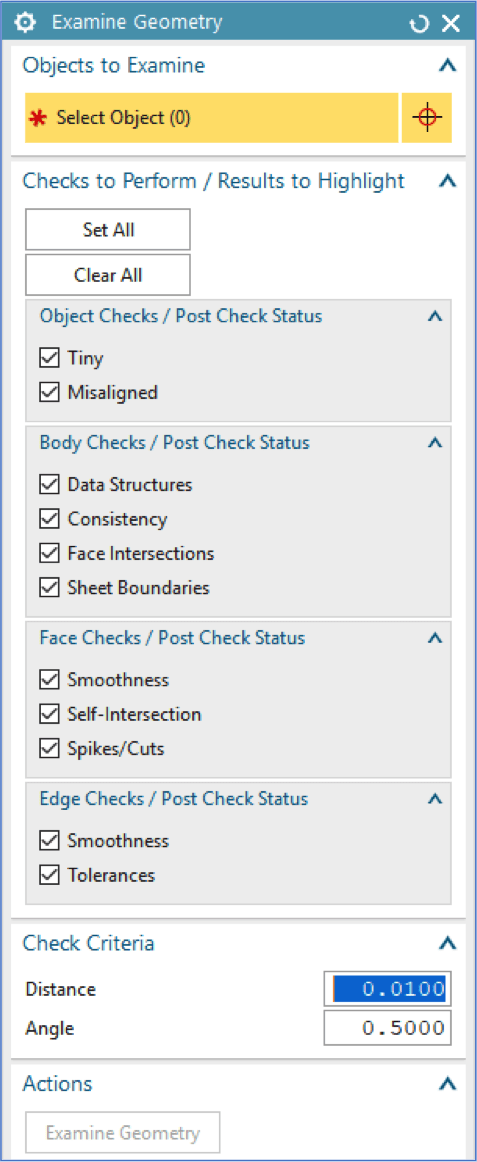Toggle the Misaligned checkbox
The height and width of the screenshot is (1162, 477).
50,393
